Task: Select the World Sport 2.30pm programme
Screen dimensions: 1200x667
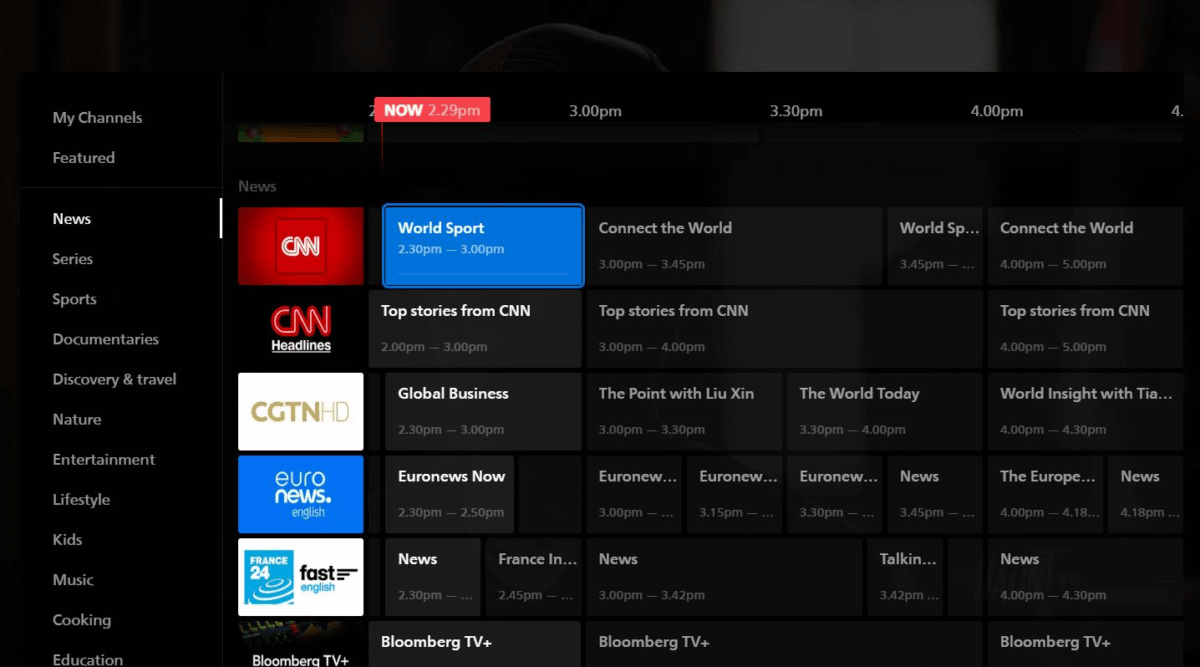Action: tap(483, 246)
